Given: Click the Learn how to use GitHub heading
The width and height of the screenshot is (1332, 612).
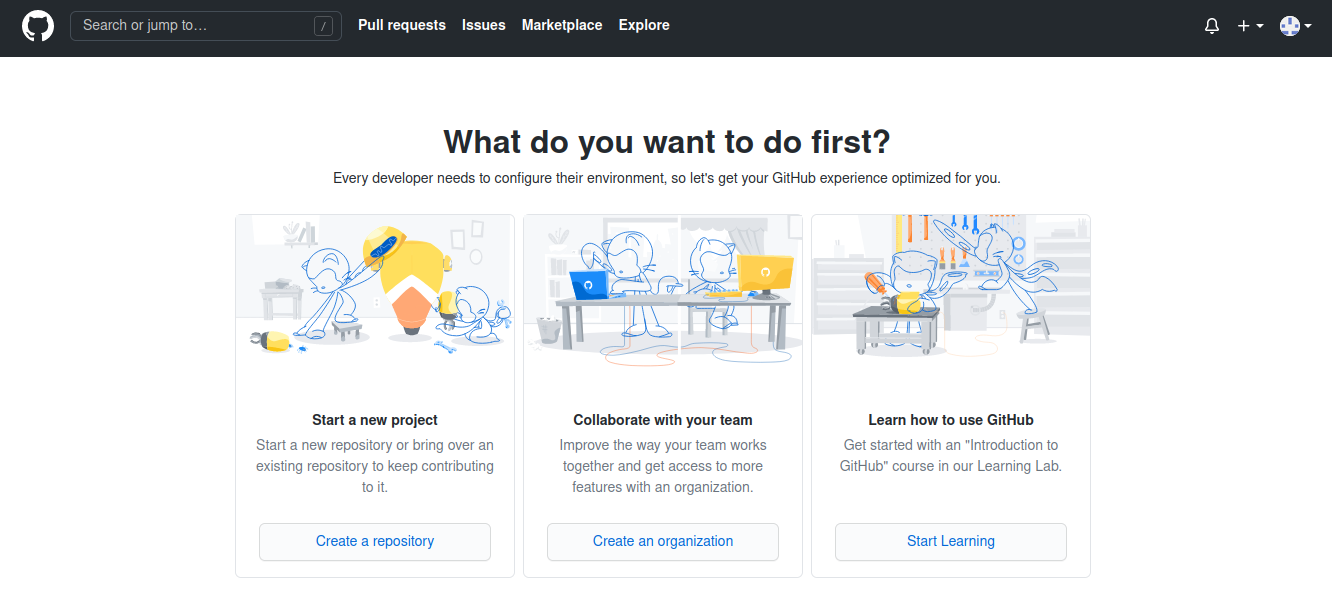Looking at the screenshot, I should (x=951, y=420).
